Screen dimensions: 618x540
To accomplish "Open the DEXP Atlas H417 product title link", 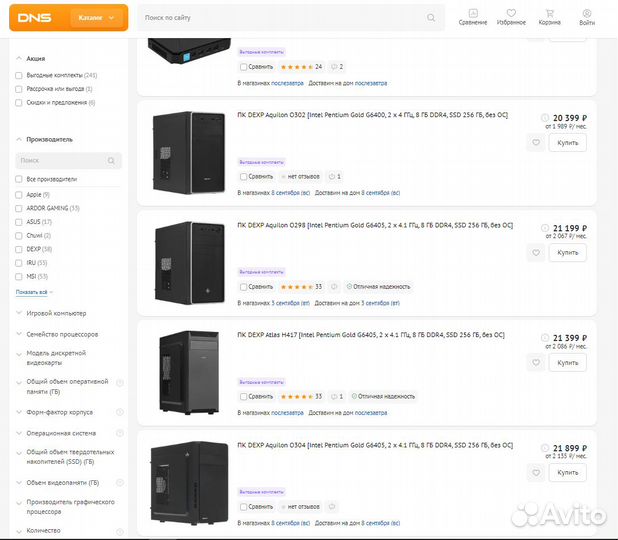I will tap(370, 335).
